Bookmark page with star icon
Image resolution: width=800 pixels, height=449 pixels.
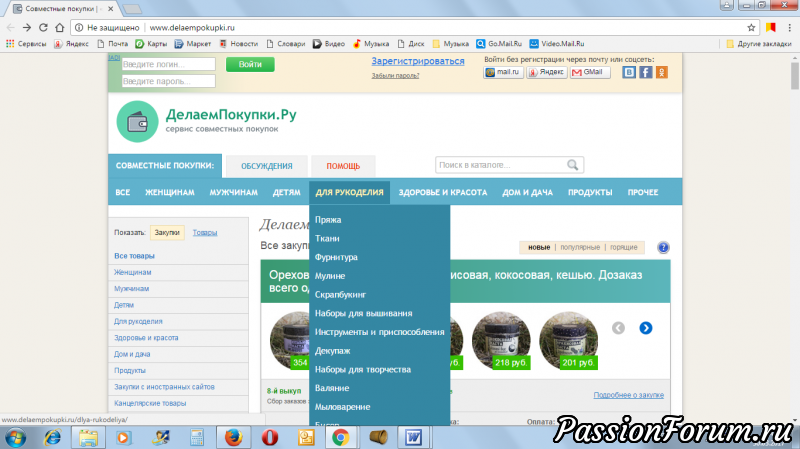pyautogui.click(x=751, y=28)
